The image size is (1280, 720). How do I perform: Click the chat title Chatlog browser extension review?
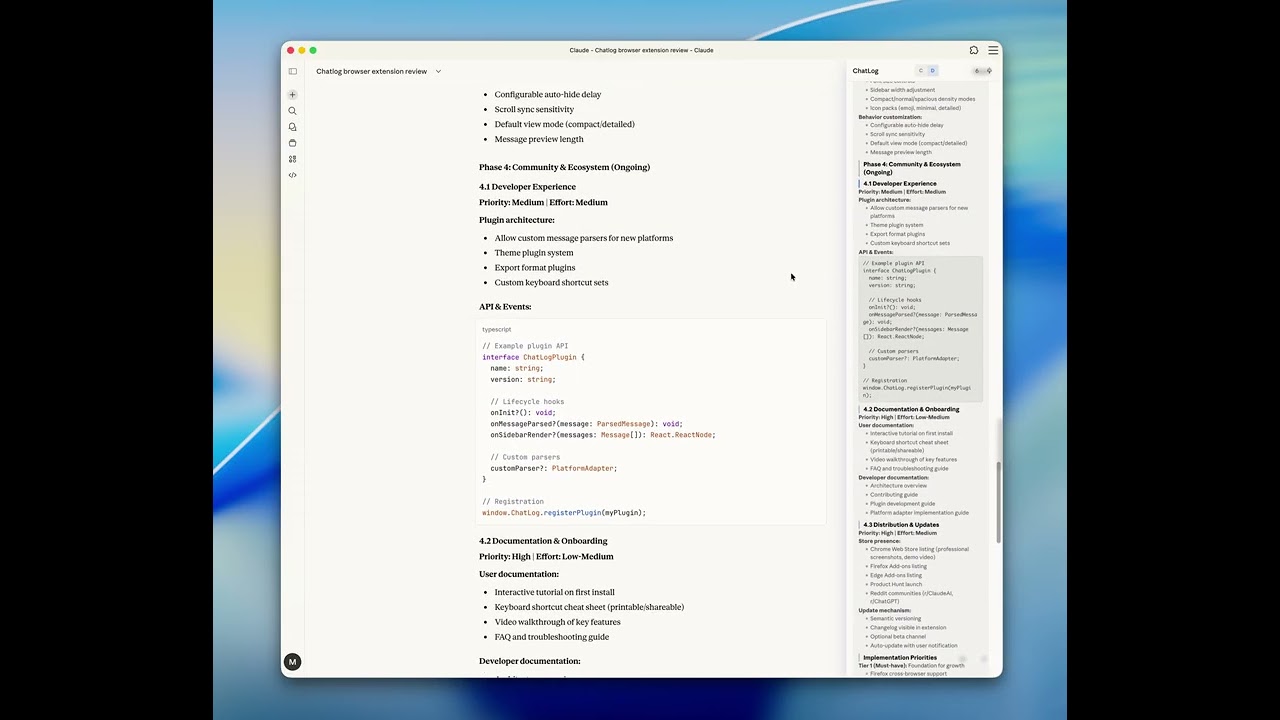pyautogui.click(x=371, y=71)
